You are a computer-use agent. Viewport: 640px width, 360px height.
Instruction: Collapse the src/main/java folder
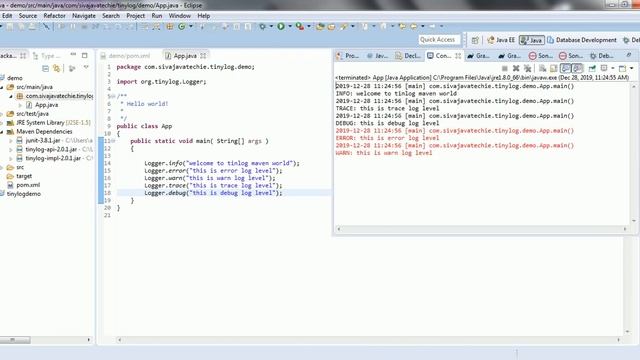click(x=2, y=87)
